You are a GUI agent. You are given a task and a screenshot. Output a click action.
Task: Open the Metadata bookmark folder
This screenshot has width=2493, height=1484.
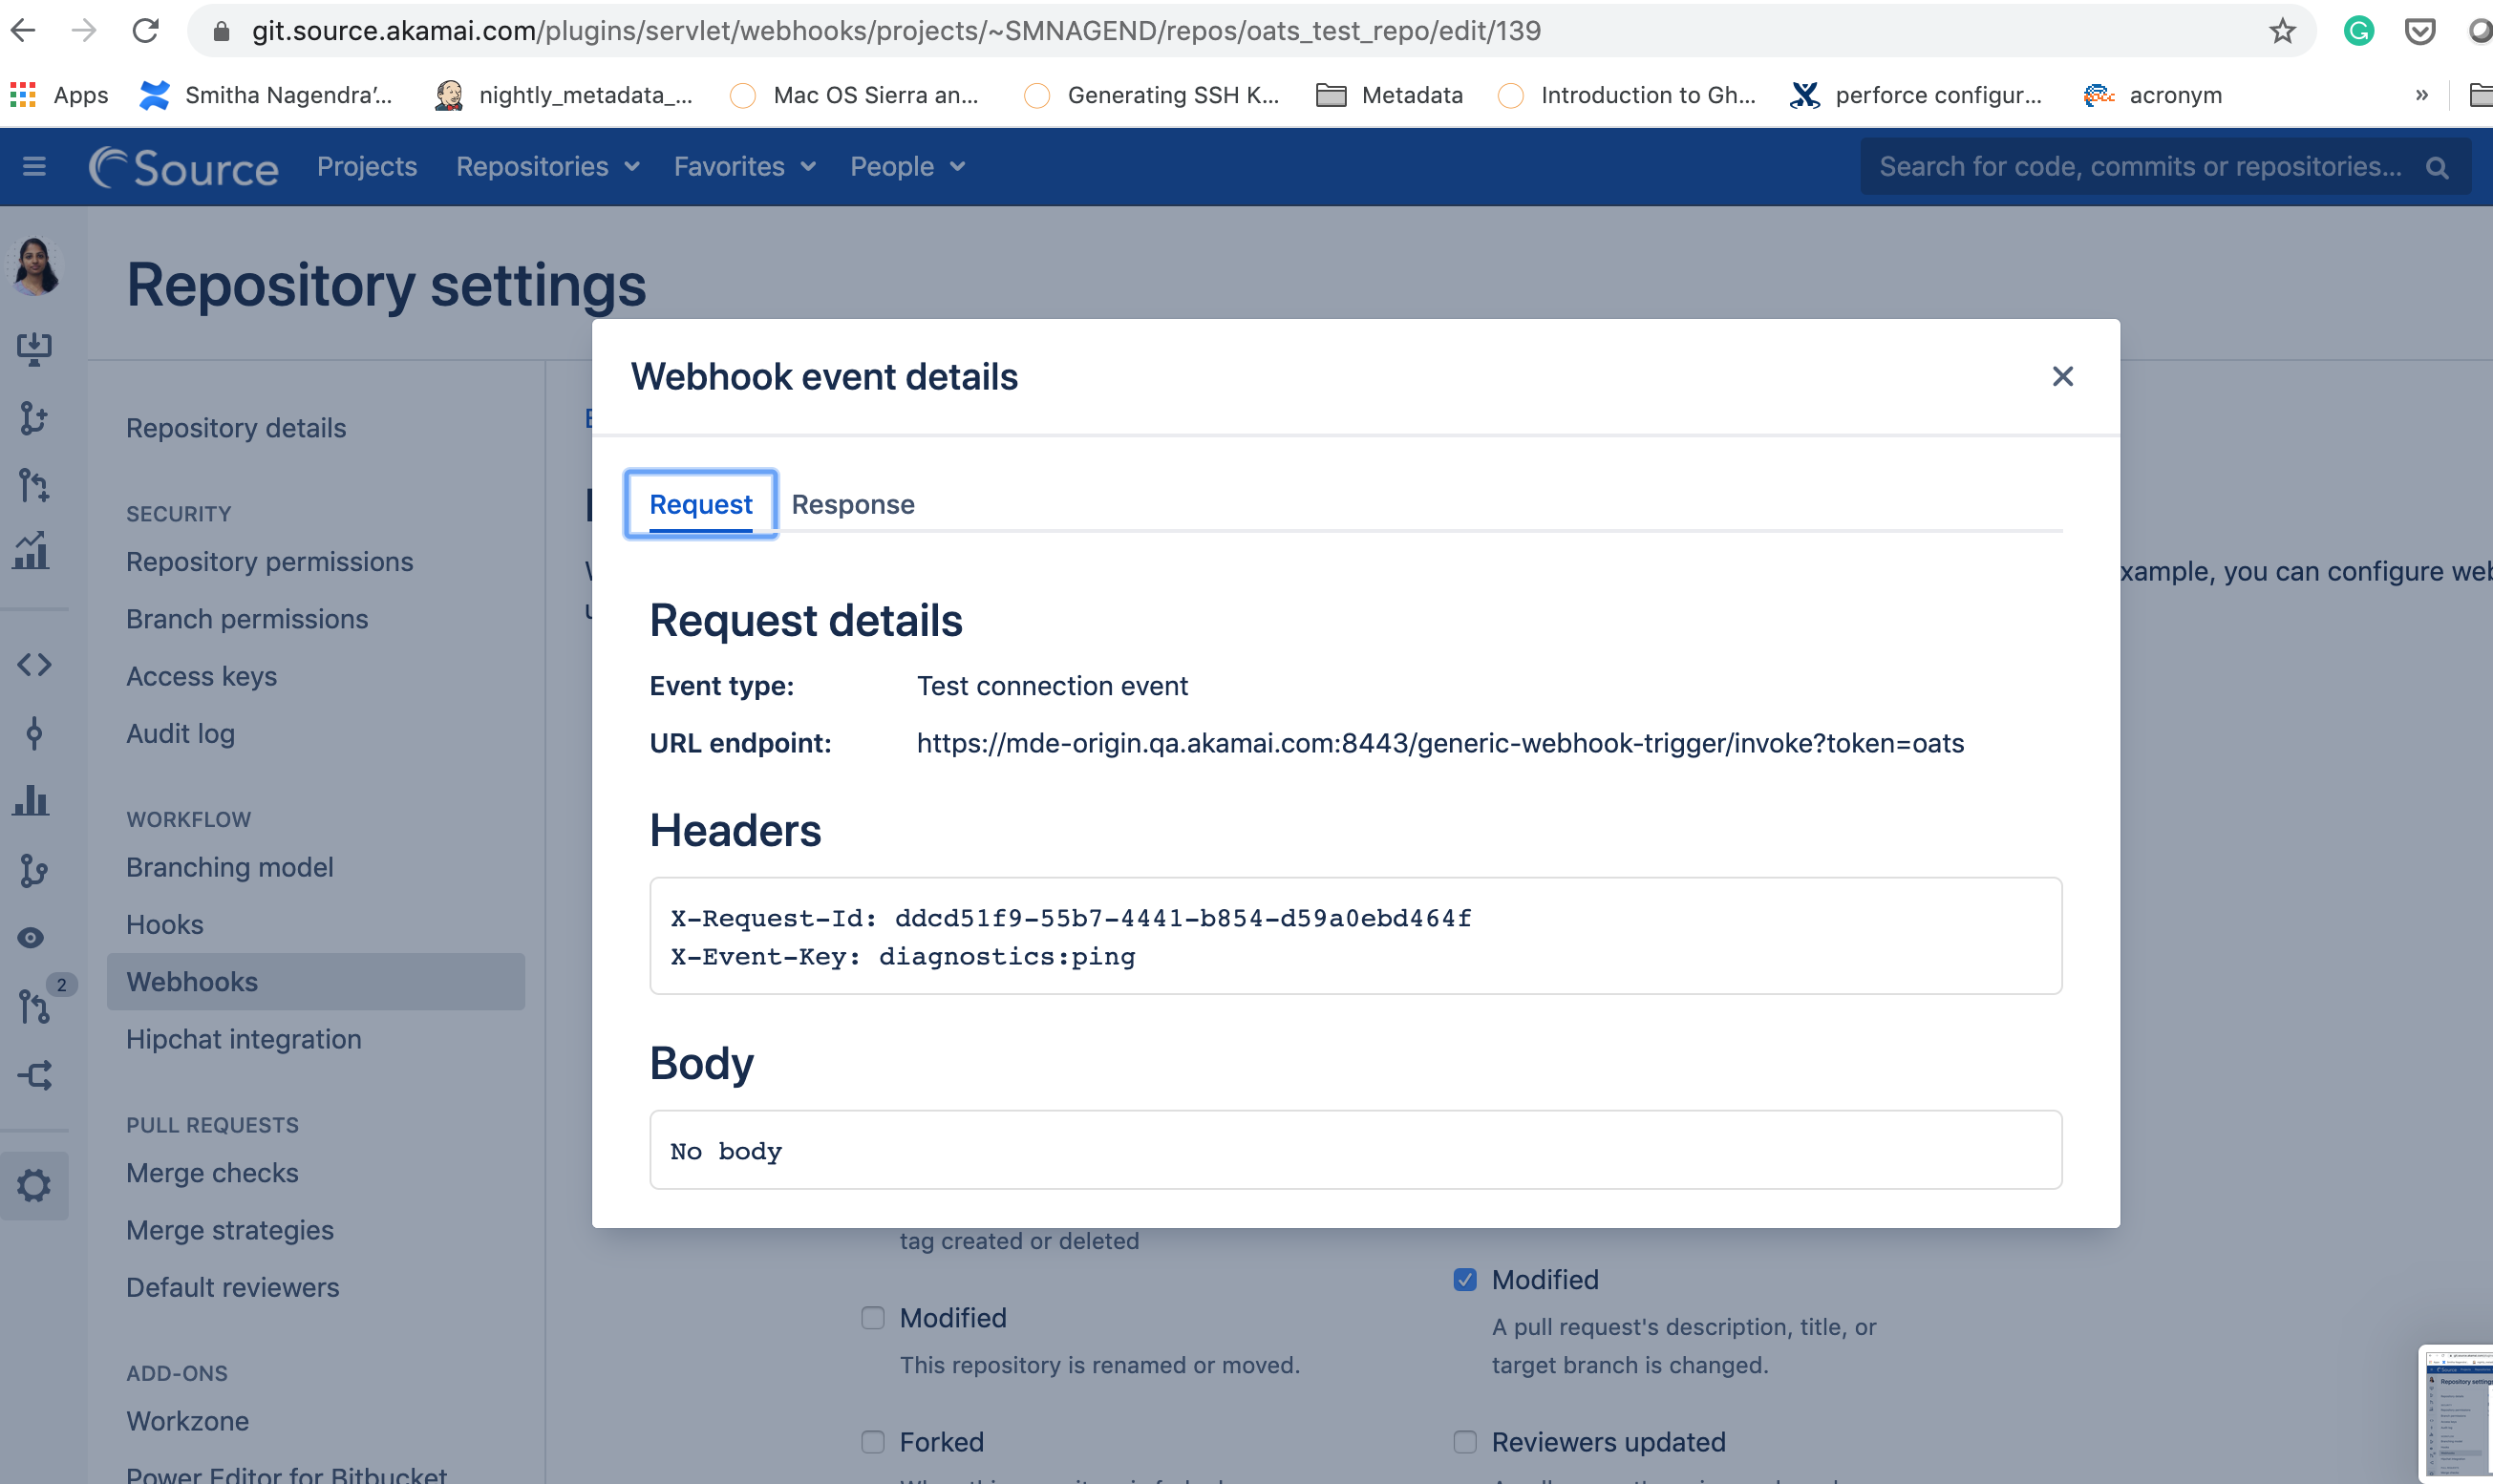(x=1389, y=95)
